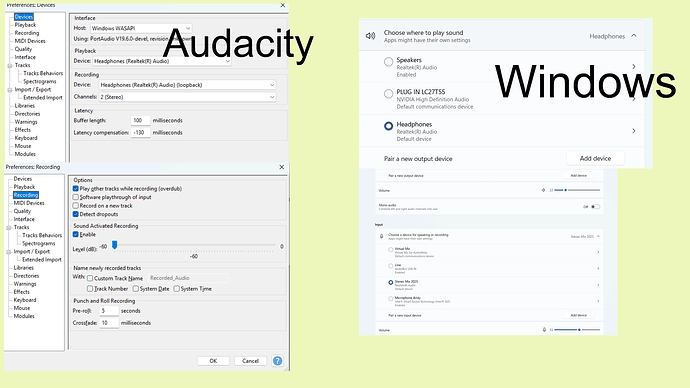This screenshot has height=388, width=690.
Task: Select Extended Import in the Preferences: Recording tree
Action: 42,260
